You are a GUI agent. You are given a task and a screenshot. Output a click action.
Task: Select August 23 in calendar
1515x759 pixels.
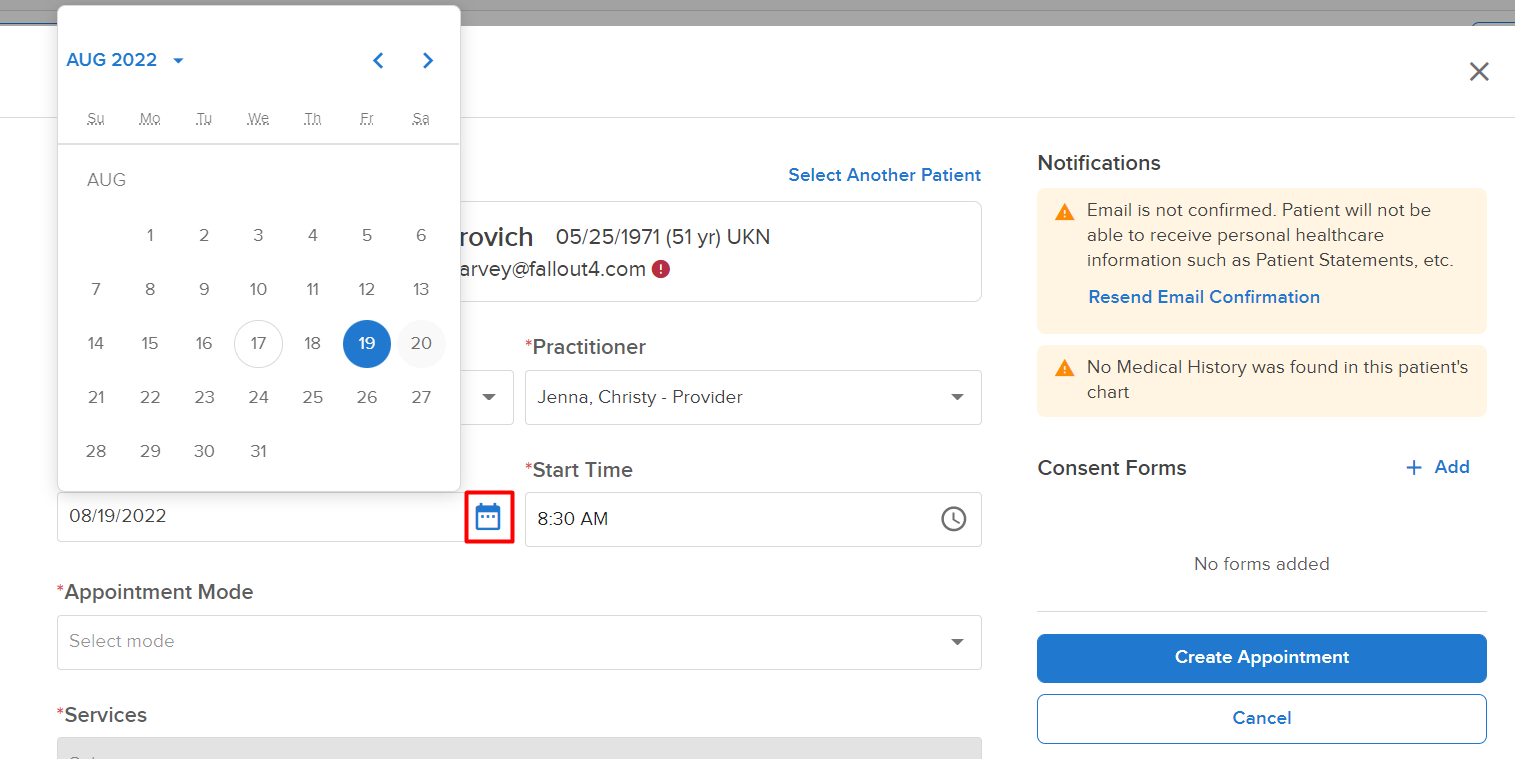coord(204,398)
